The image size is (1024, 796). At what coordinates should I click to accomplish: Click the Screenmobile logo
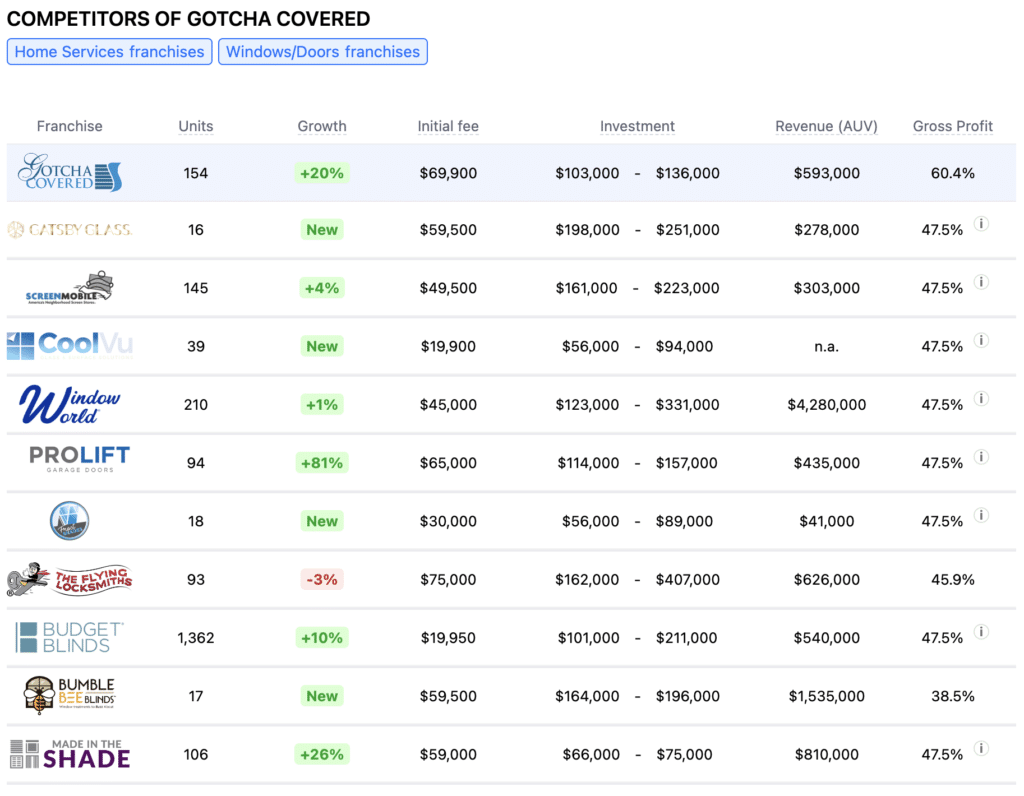point(70,288)
